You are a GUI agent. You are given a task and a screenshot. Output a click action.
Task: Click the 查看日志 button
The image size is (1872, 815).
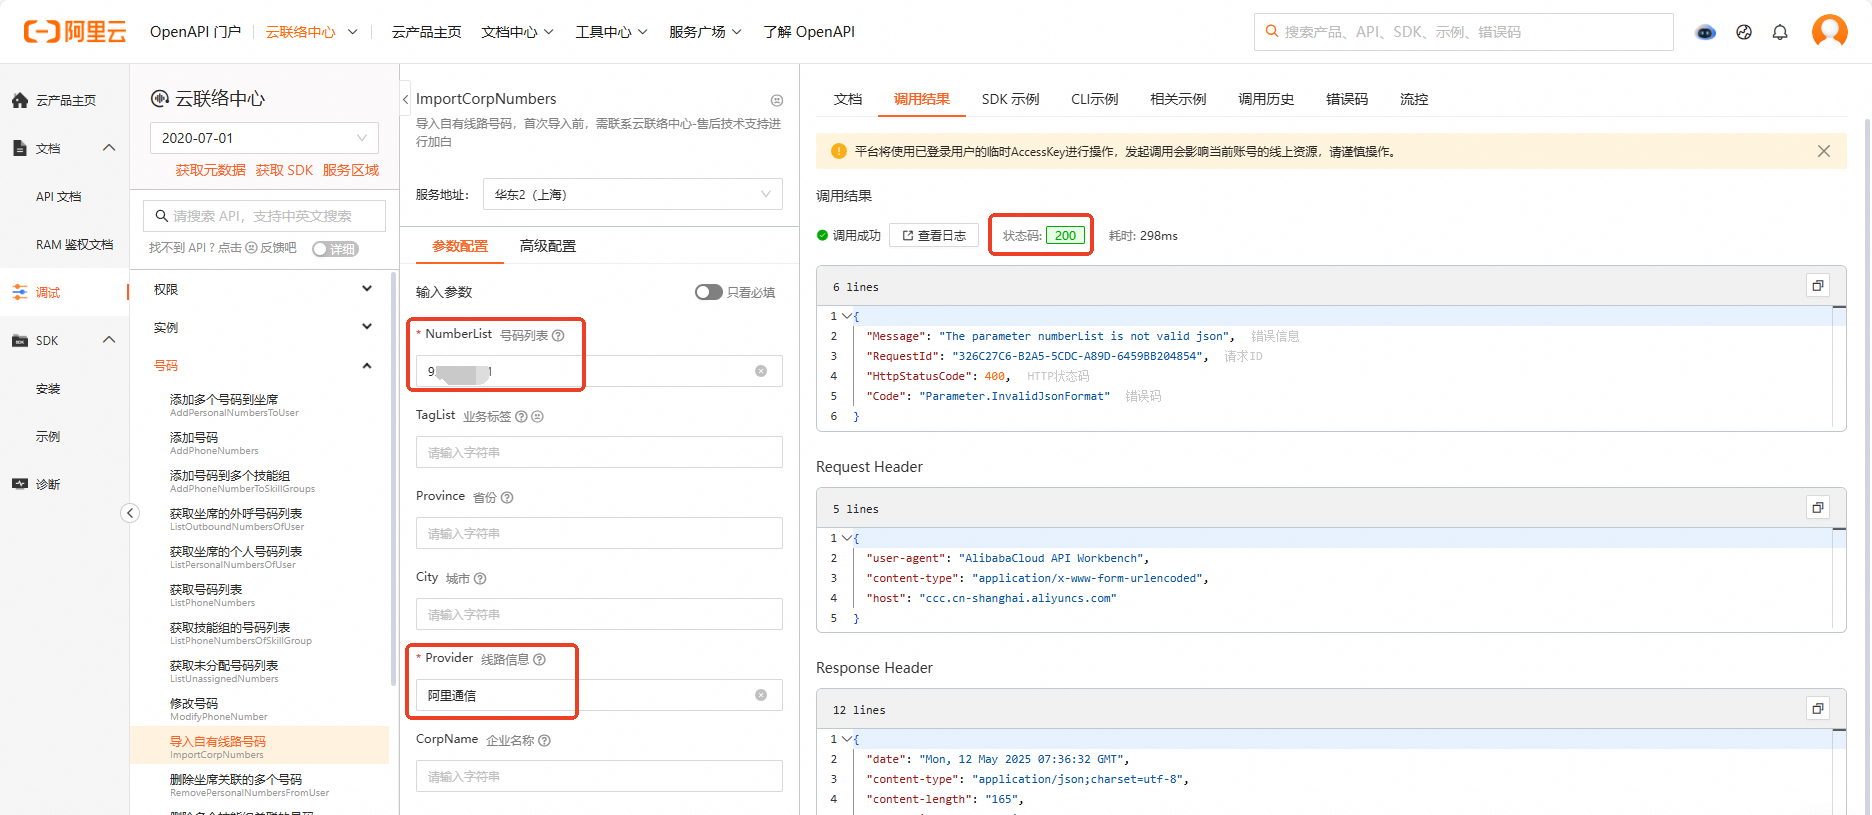pos(934,235)
